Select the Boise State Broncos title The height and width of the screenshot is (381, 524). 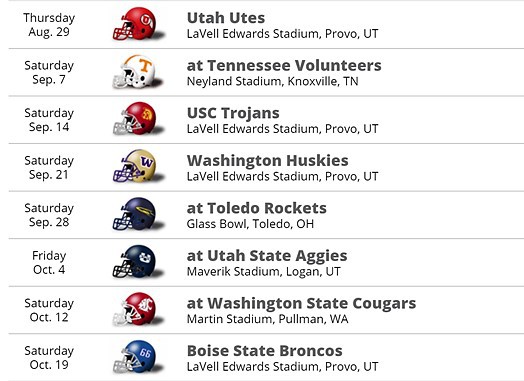265,351
